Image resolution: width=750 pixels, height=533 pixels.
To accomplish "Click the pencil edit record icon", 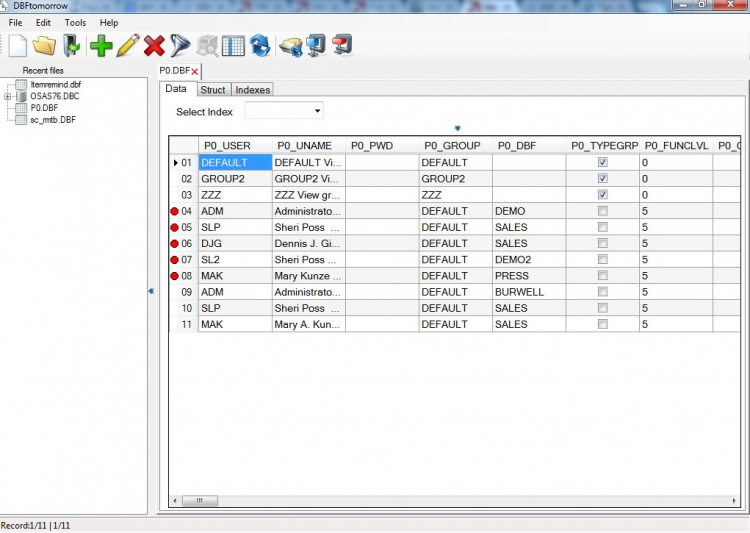I will click(127, 45).
